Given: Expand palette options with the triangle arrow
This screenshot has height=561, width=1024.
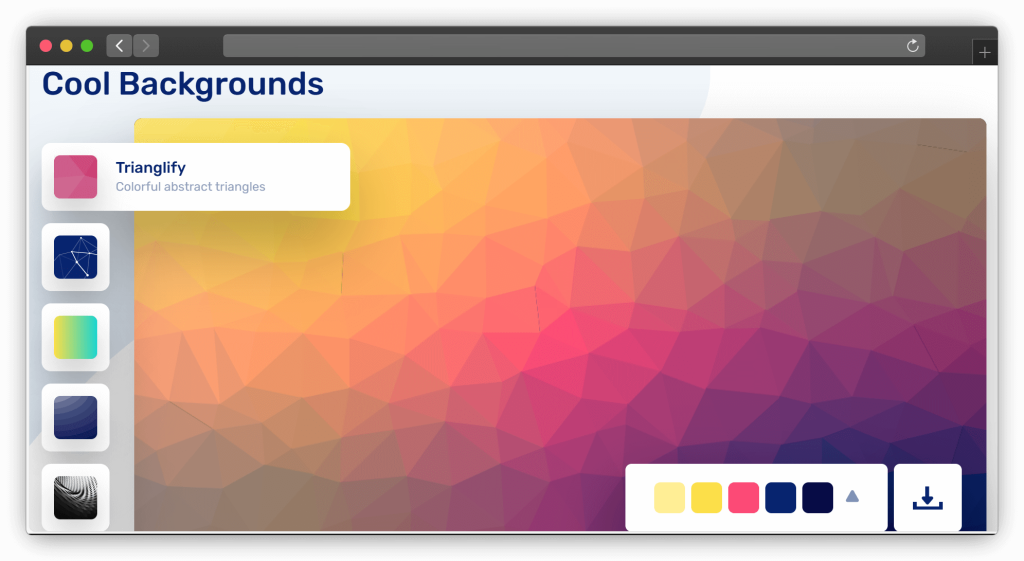Looking at the screenshot, I should tap(852, 496).
